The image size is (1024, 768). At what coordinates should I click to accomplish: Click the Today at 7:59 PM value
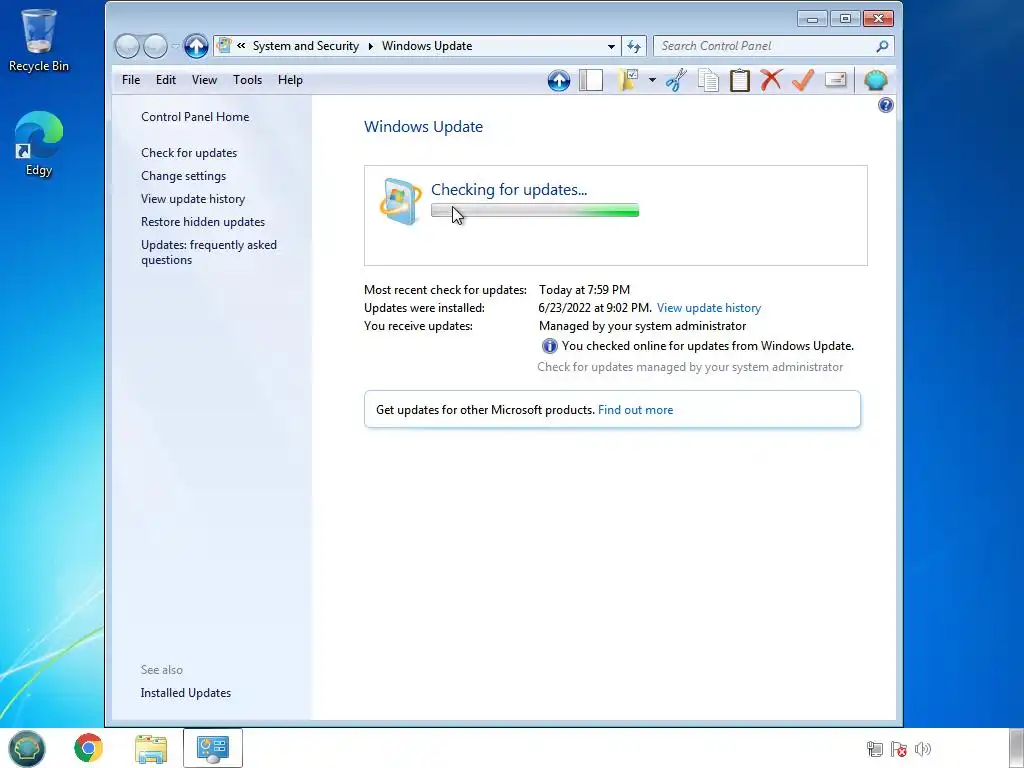tap(584, 289)
